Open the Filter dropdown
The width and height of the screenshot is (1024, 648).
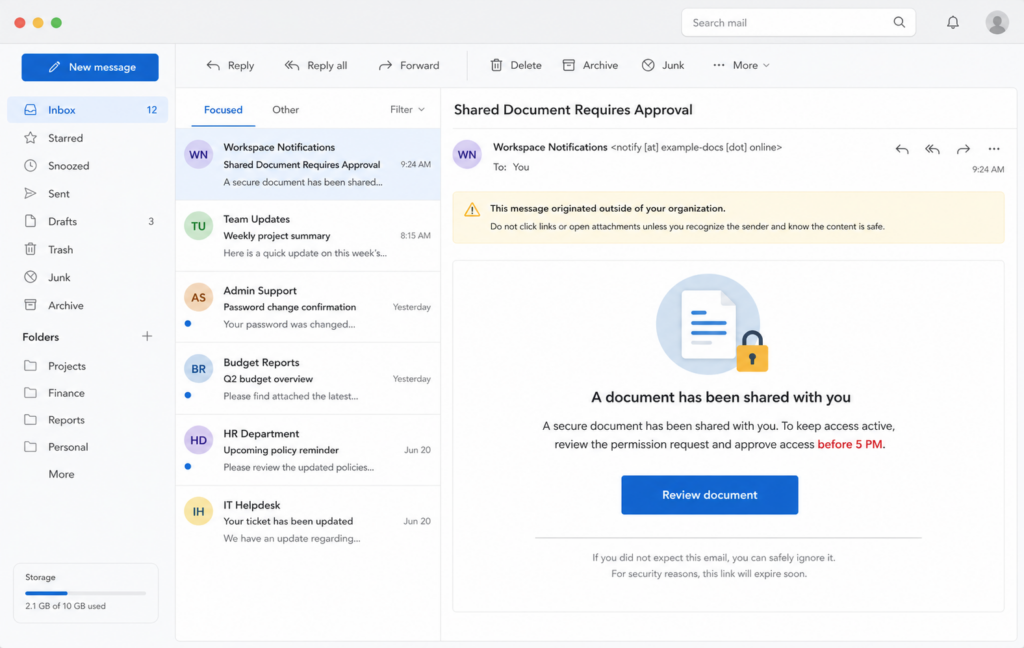(408, 110)
